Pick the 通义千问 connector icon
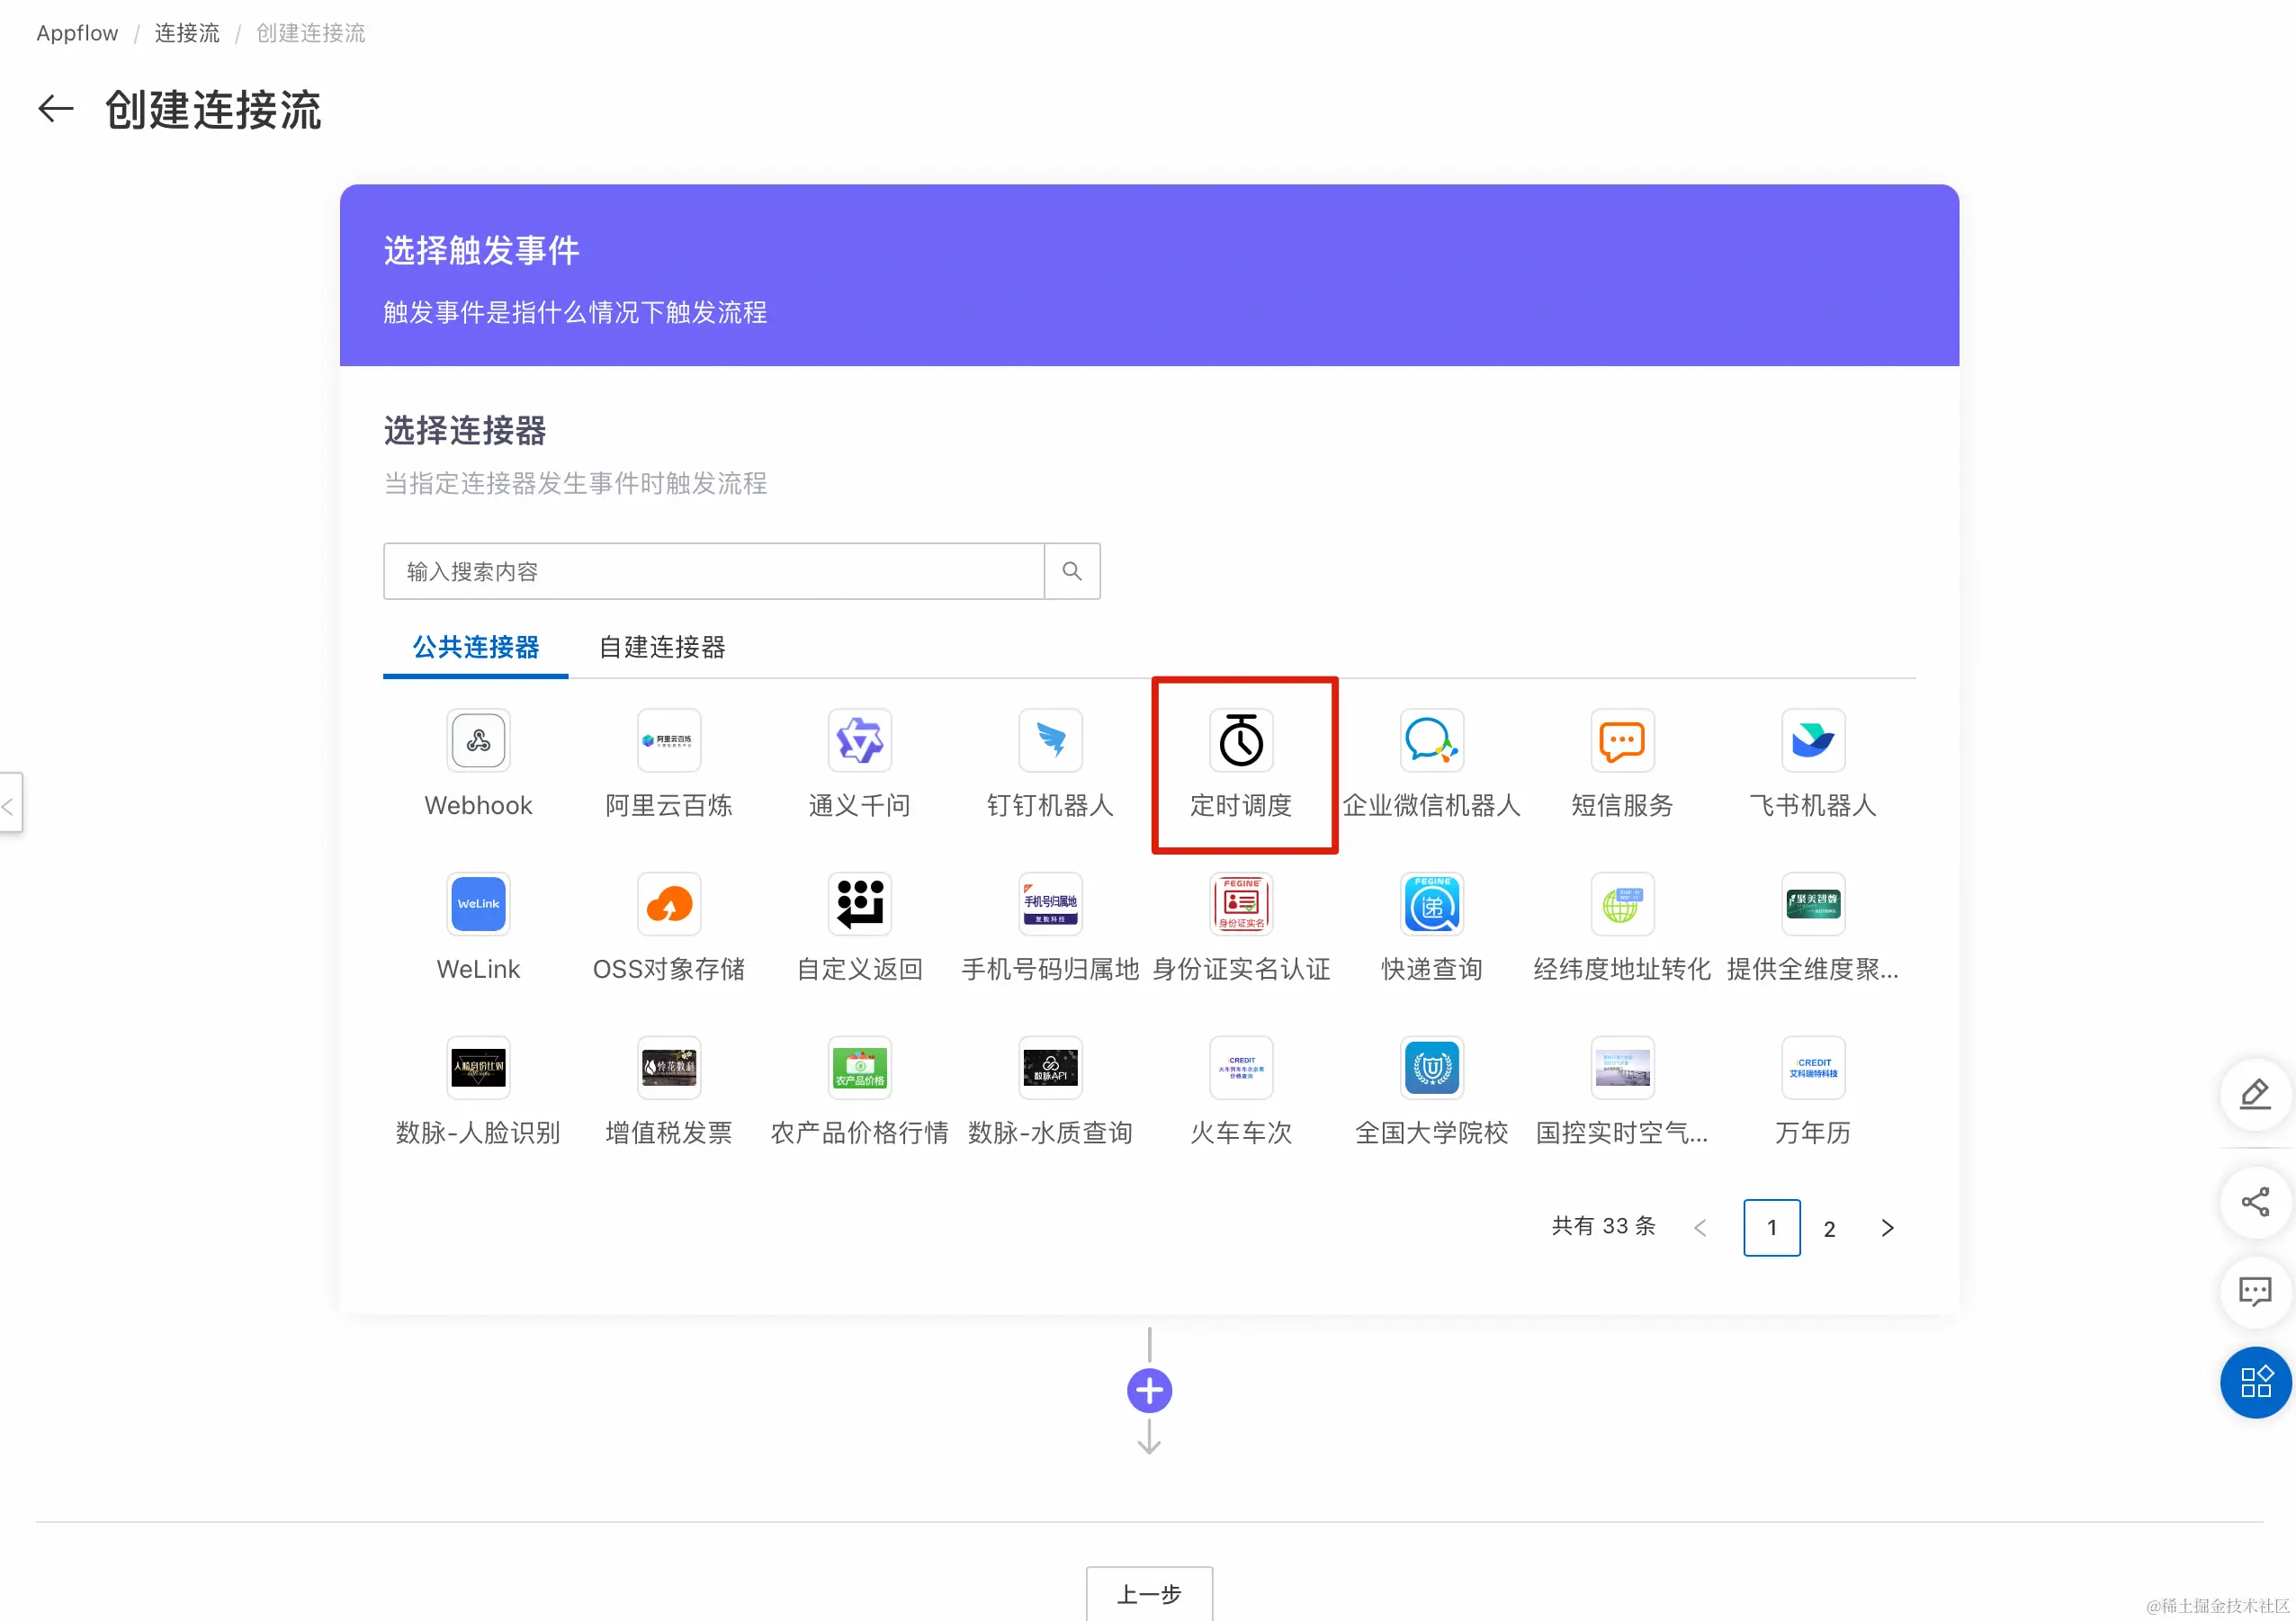 coord(859,740)
